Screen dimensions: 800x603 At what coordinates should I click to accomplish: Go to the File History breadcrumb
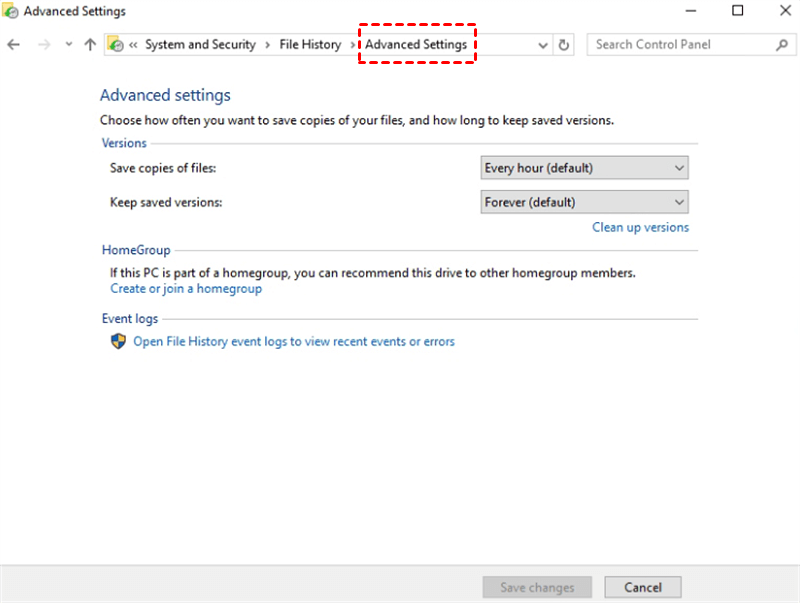[x=310, y=45]
